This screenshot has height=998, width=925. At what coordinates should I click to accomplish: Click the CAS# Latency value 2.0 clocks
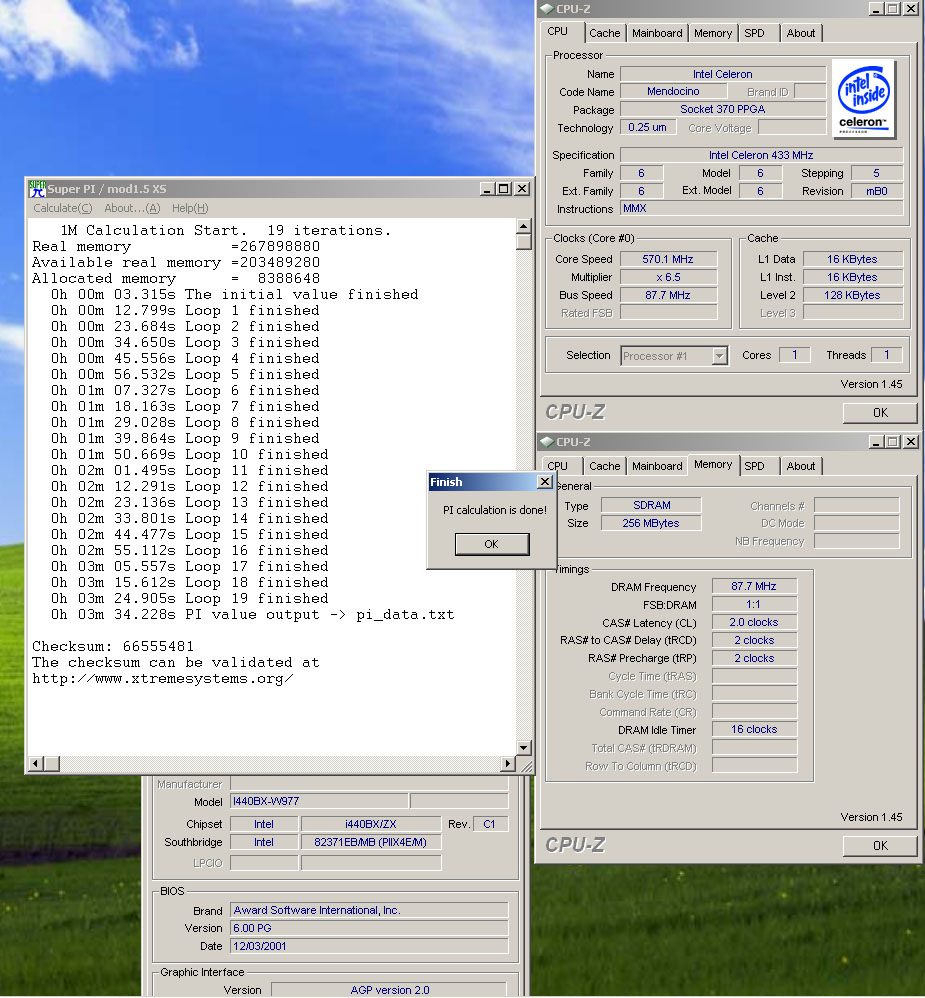pos(754,622)
